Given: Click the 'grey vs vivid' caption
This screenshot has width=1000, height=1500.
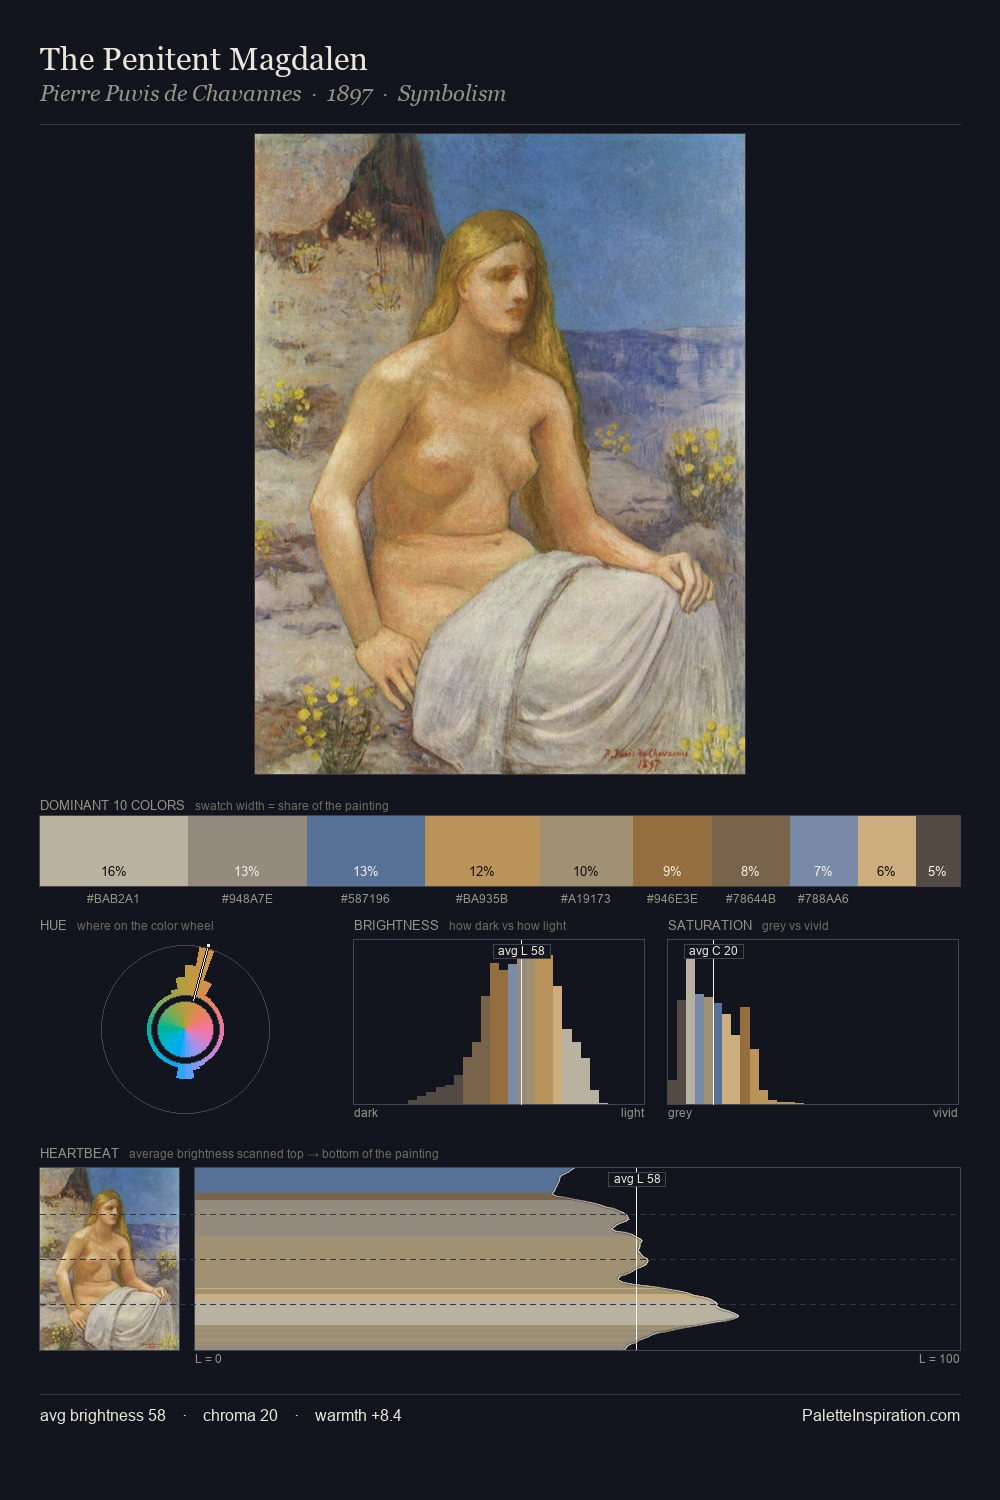Looking at the screenshot, I should coord(795,926).
